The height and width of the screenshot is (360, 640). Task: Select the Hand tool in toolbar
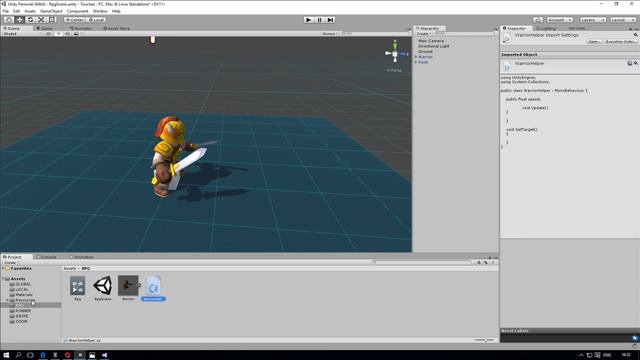(9, 20)
